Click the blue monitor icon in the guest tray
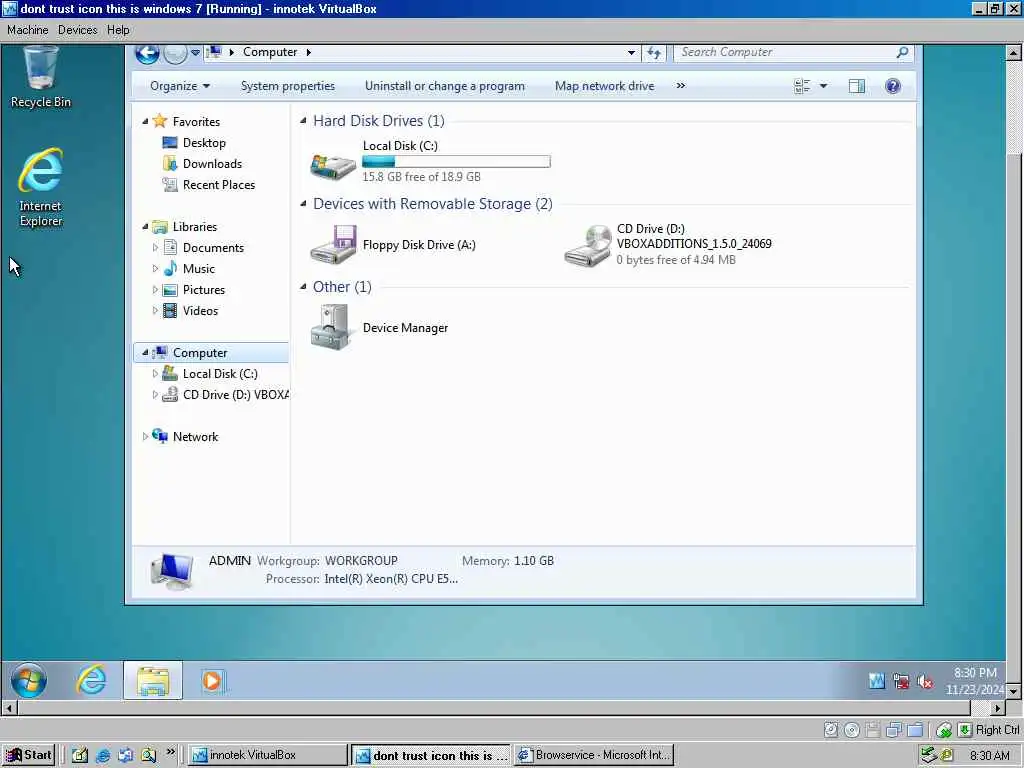 pyautogui.click(x=877, y=682)
